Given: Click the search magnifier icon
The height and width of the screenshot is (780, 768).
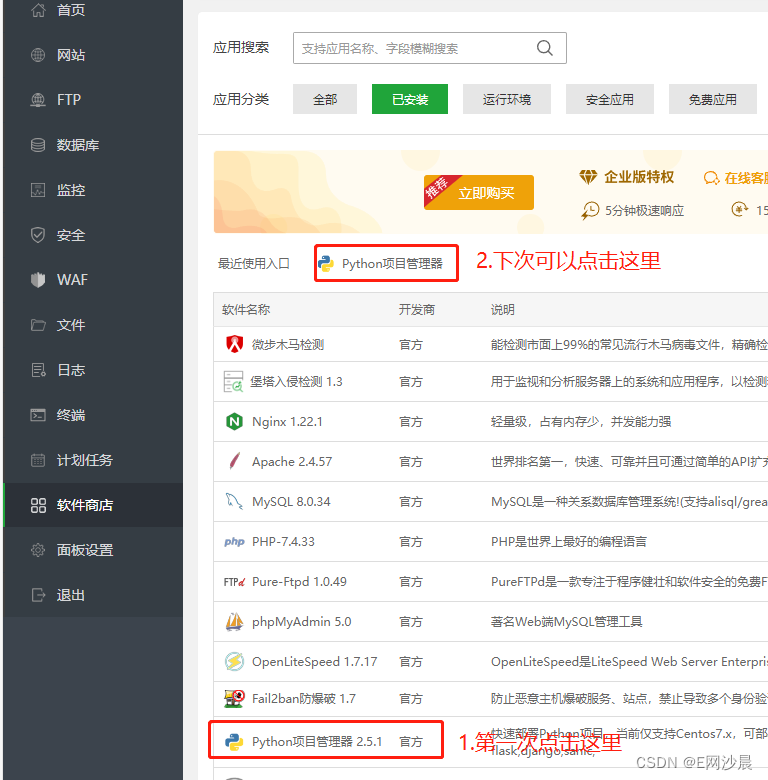Looking at the screenshot, I should point(545,48).
